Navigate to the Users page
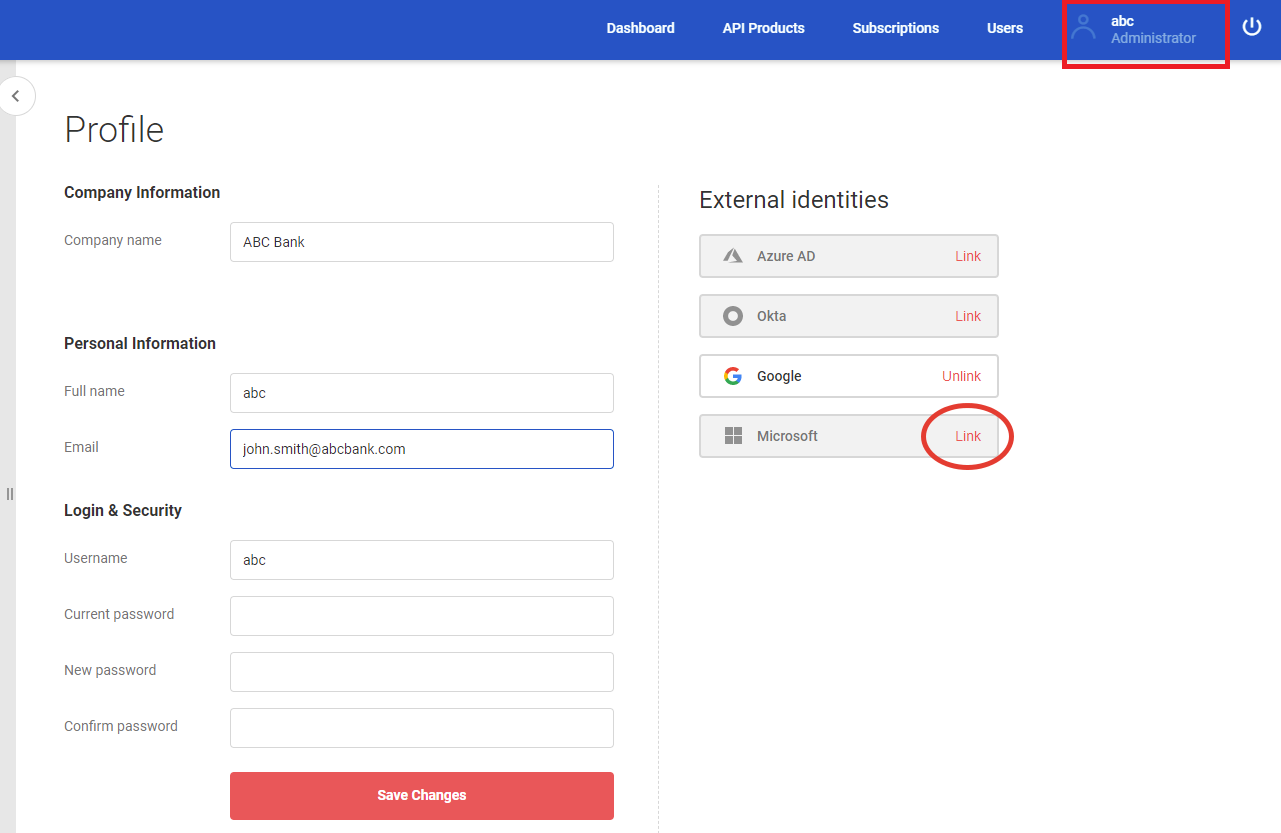This screenshot has height=833, width=1281. 1004,28
